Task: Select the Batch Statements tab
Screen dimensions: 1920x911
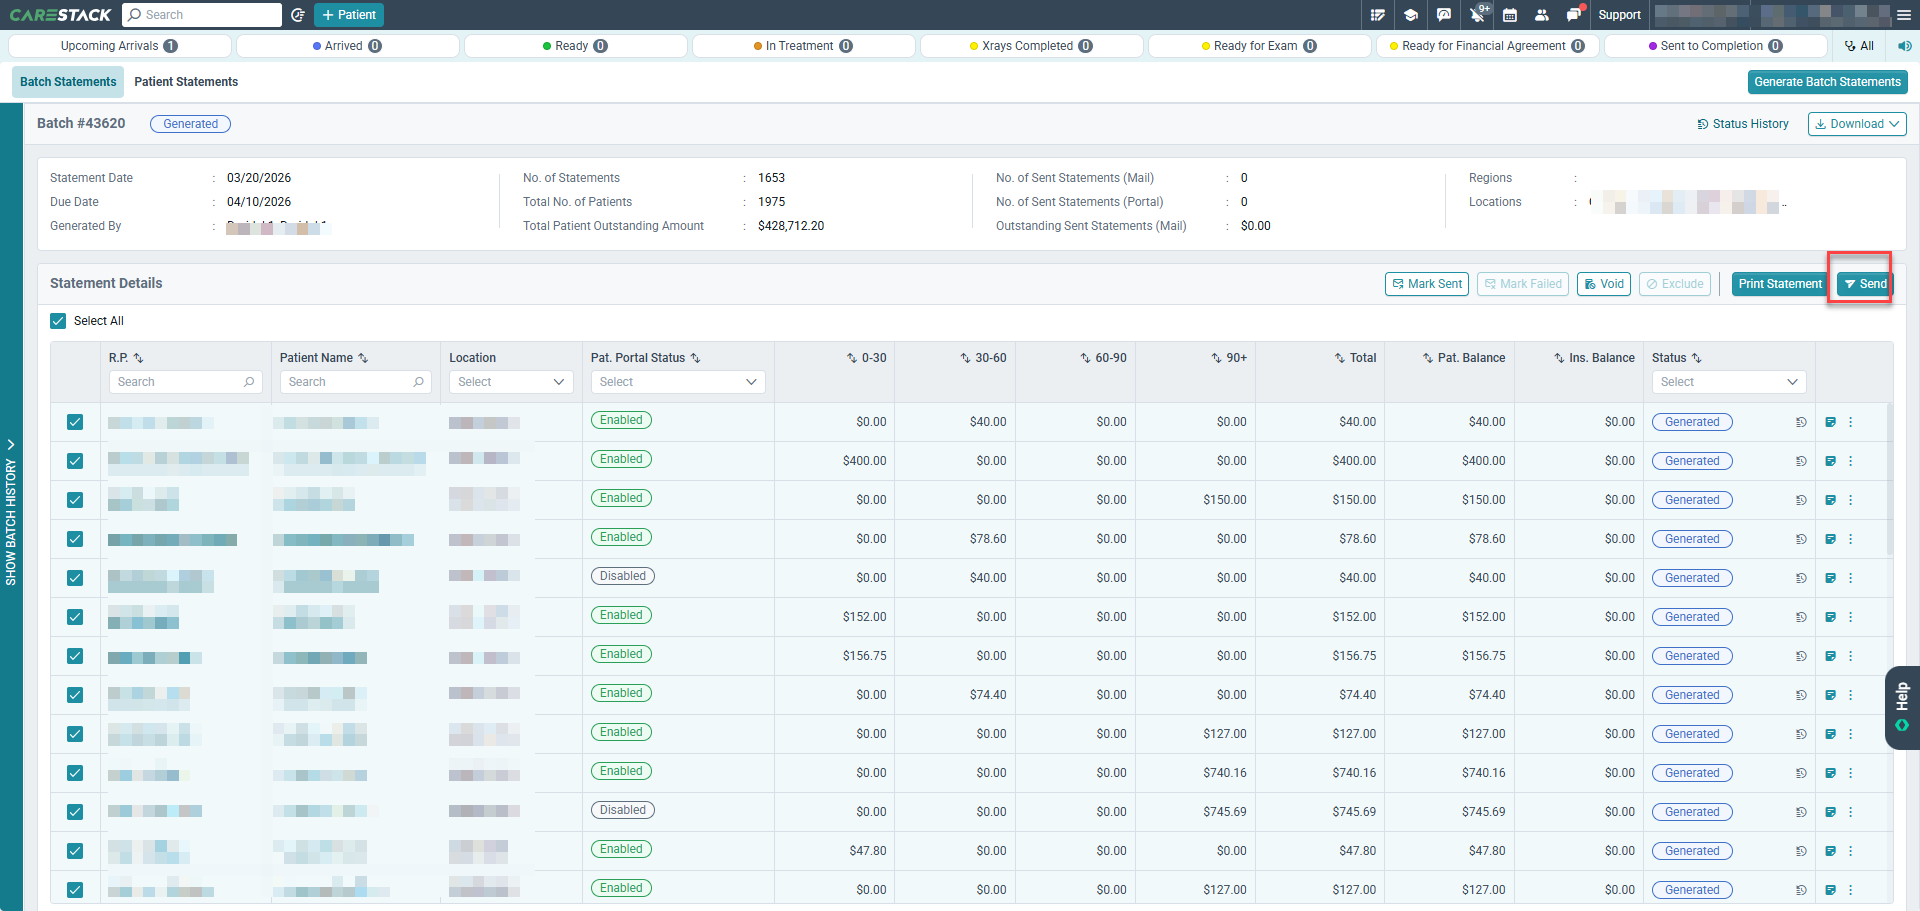Action: 68,82
